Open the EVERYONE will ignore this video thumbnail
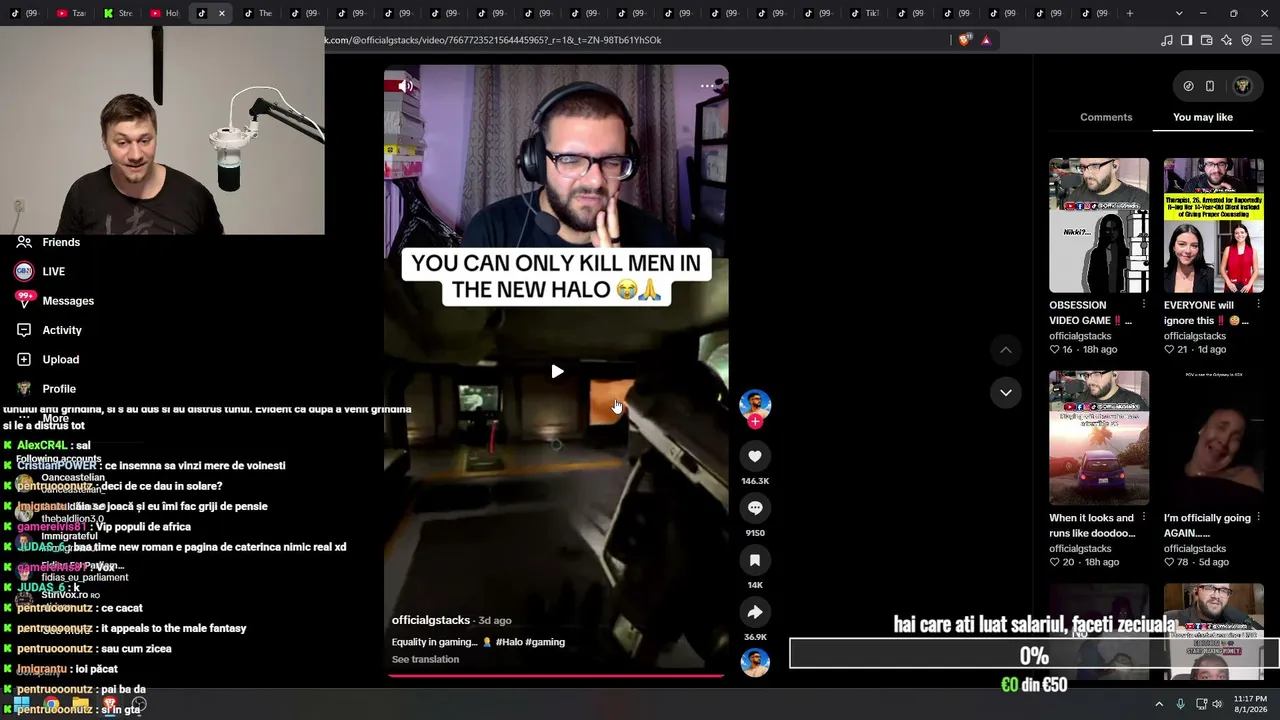This screenshot has height=720, width=1280. (1214, 225)
